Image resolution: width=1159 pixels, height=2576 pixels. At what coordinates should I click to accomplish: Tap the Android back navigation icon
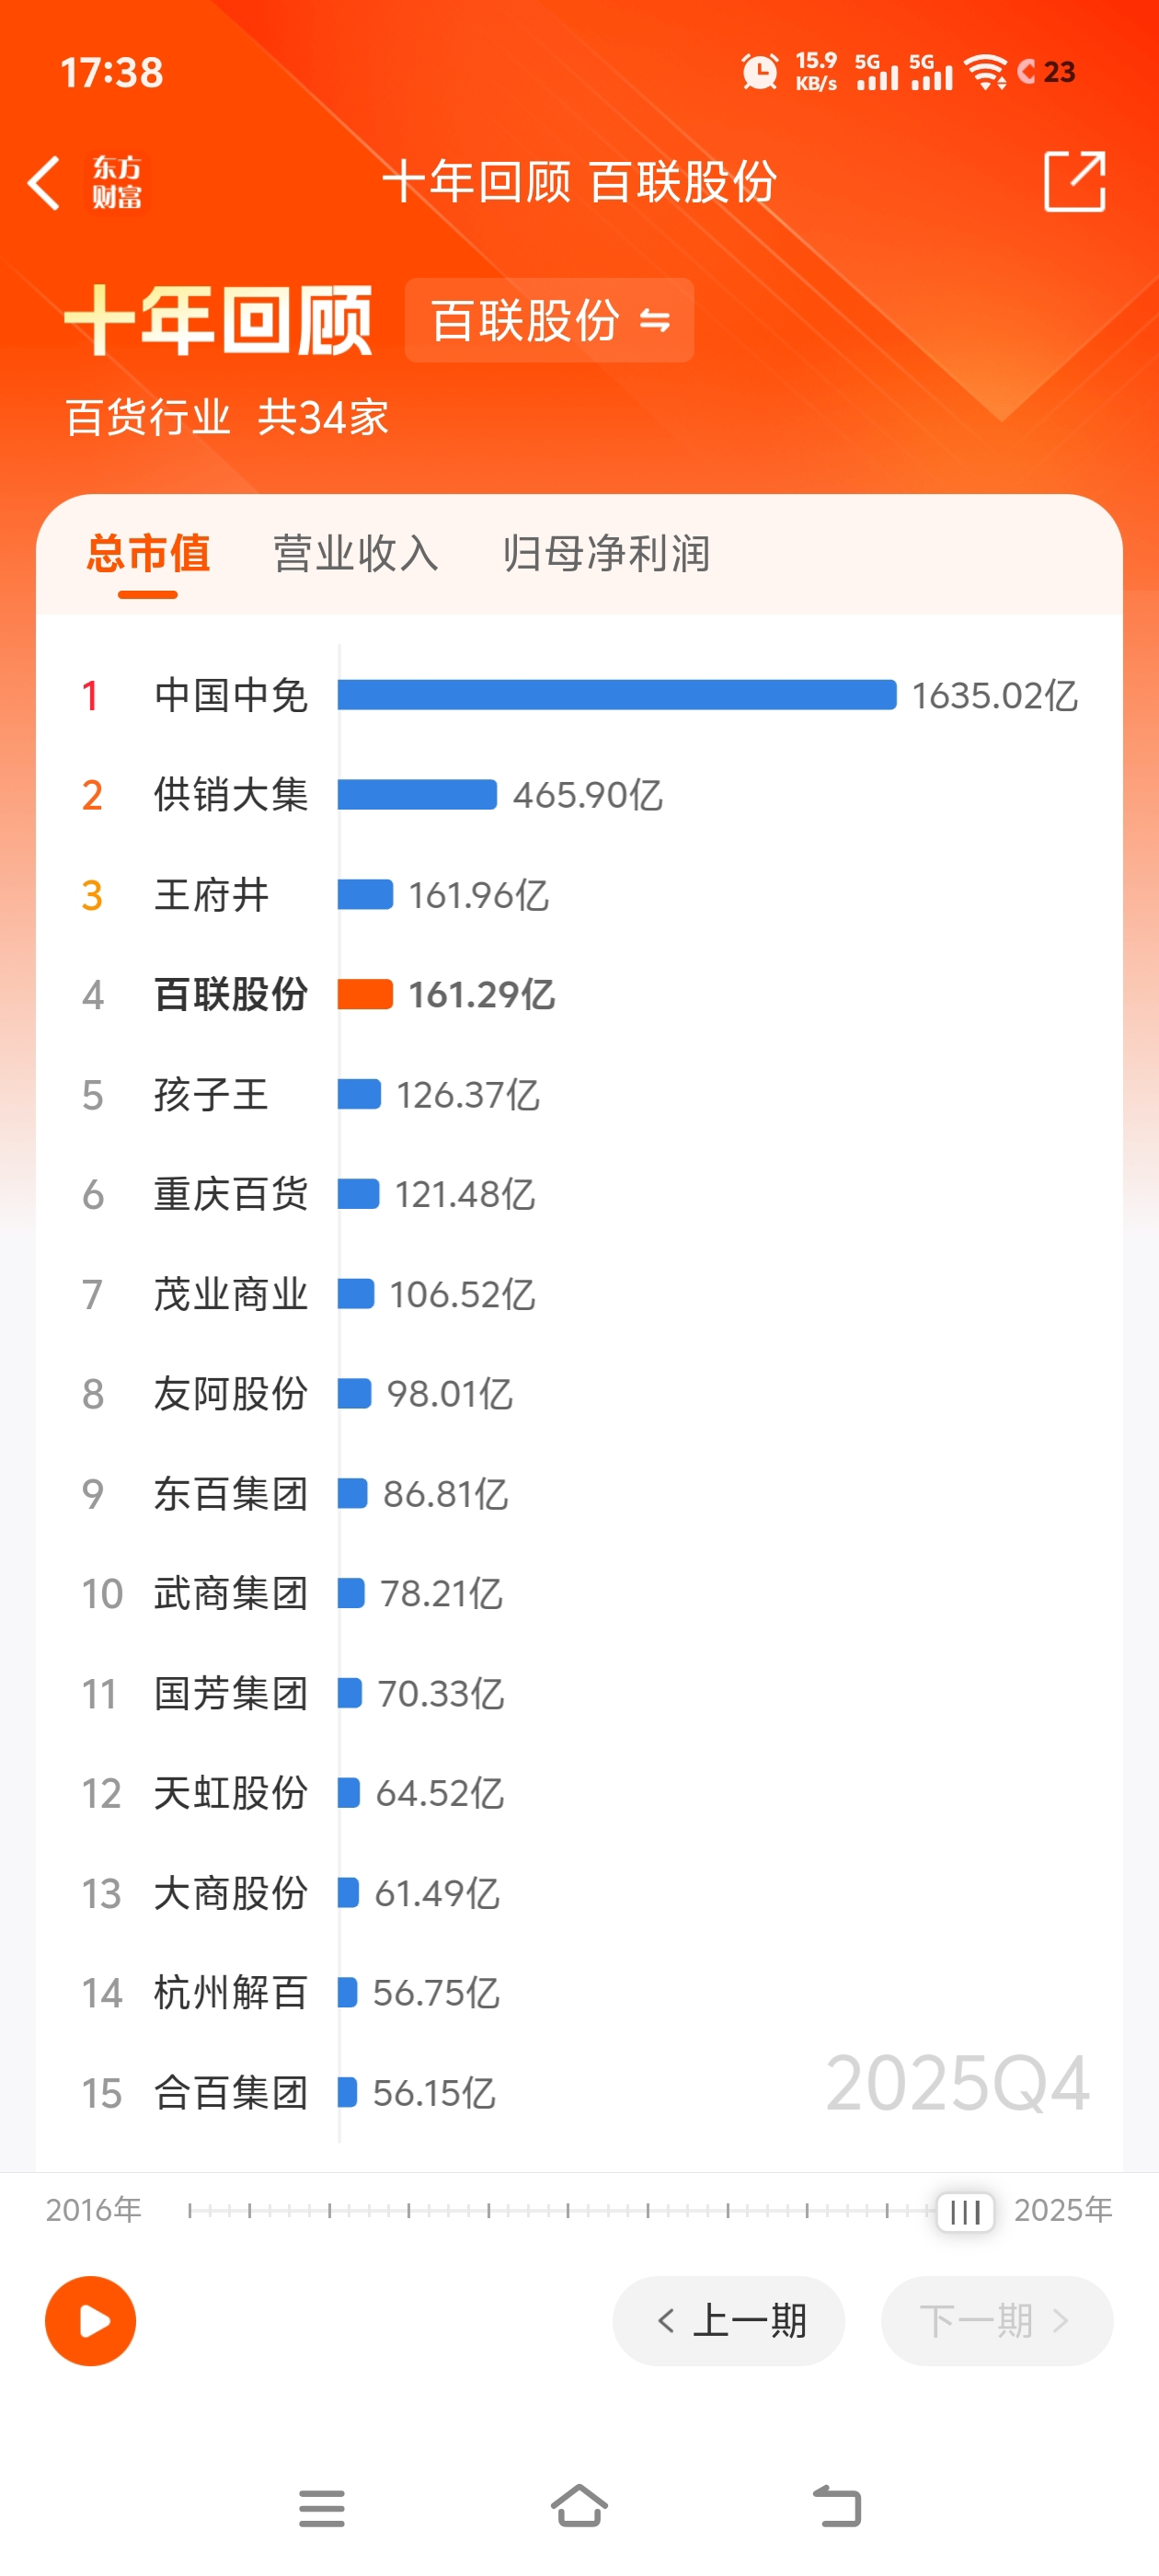point(837,2506)
